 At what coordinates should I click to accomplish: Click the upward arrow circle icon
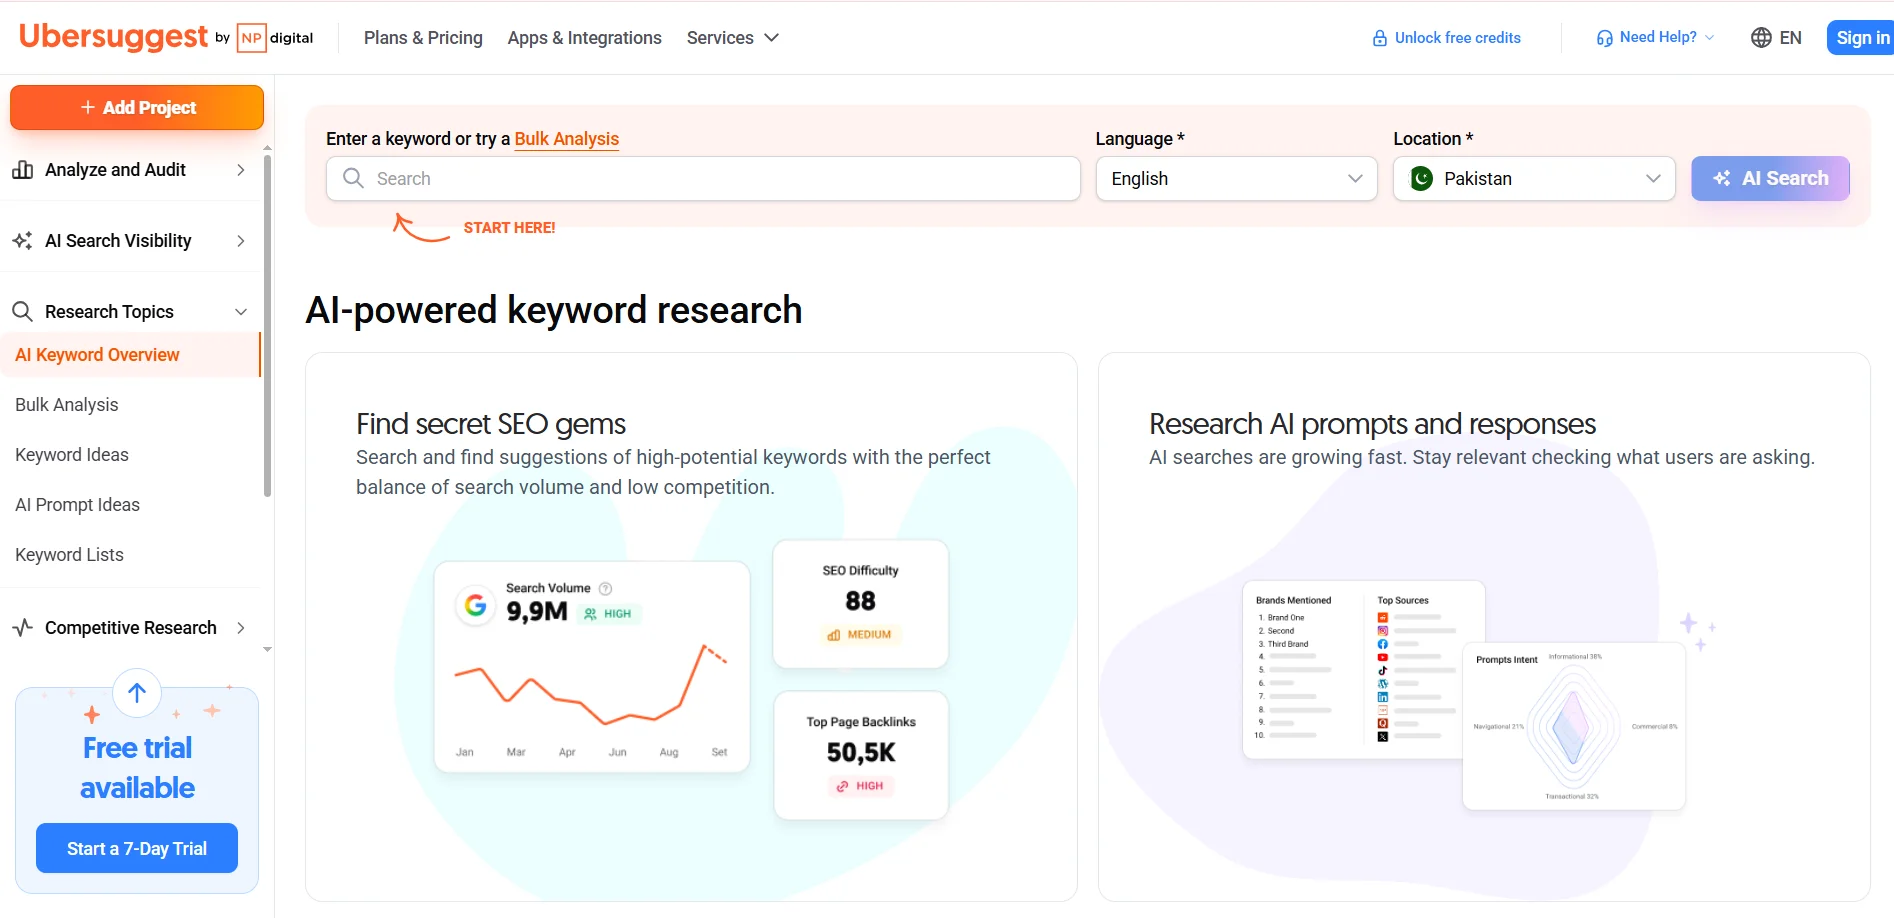pos(137,693)
